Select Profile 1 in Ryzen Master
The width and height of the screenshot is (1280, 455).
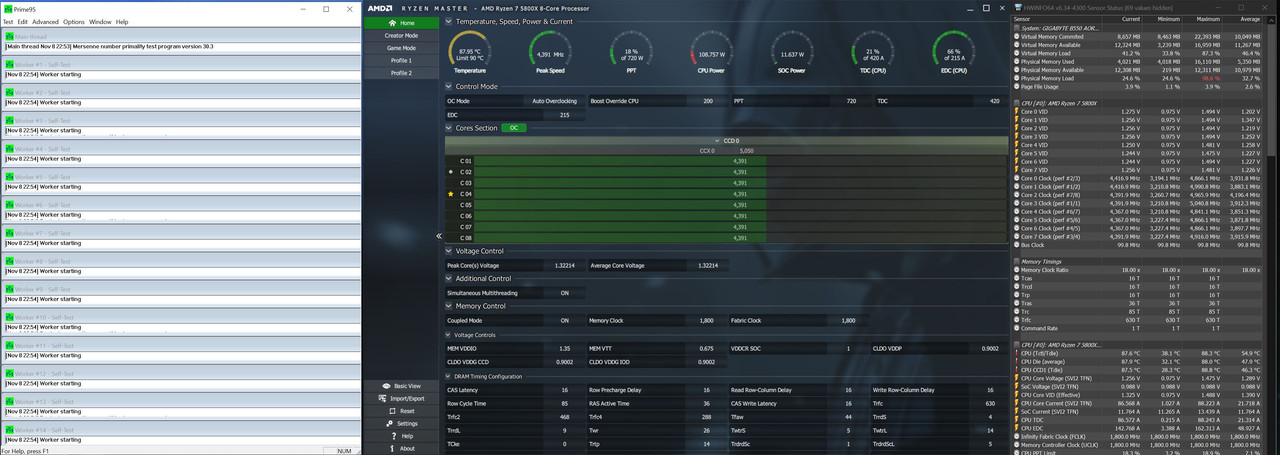pos(401,60)
